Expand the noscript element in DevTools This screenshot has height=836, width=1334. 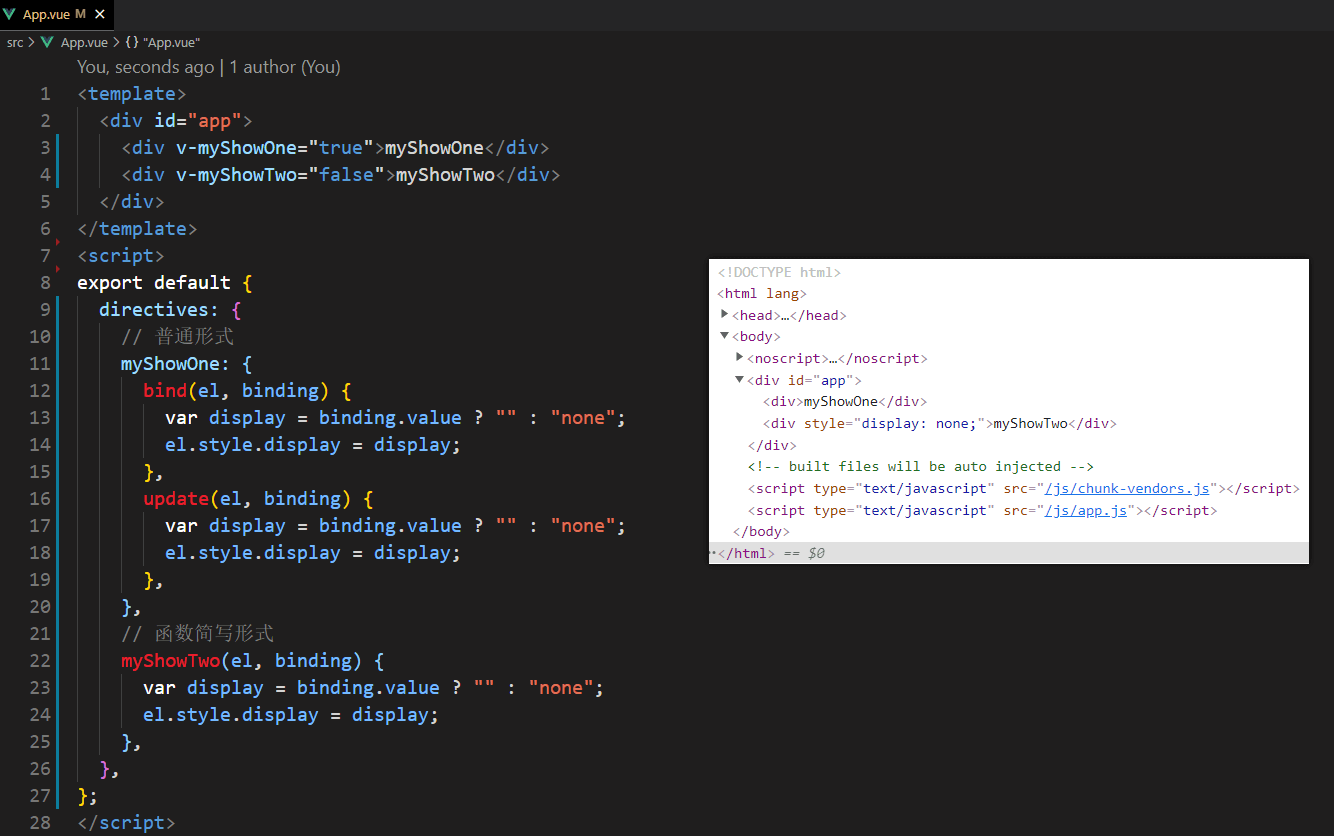(740, 358)
